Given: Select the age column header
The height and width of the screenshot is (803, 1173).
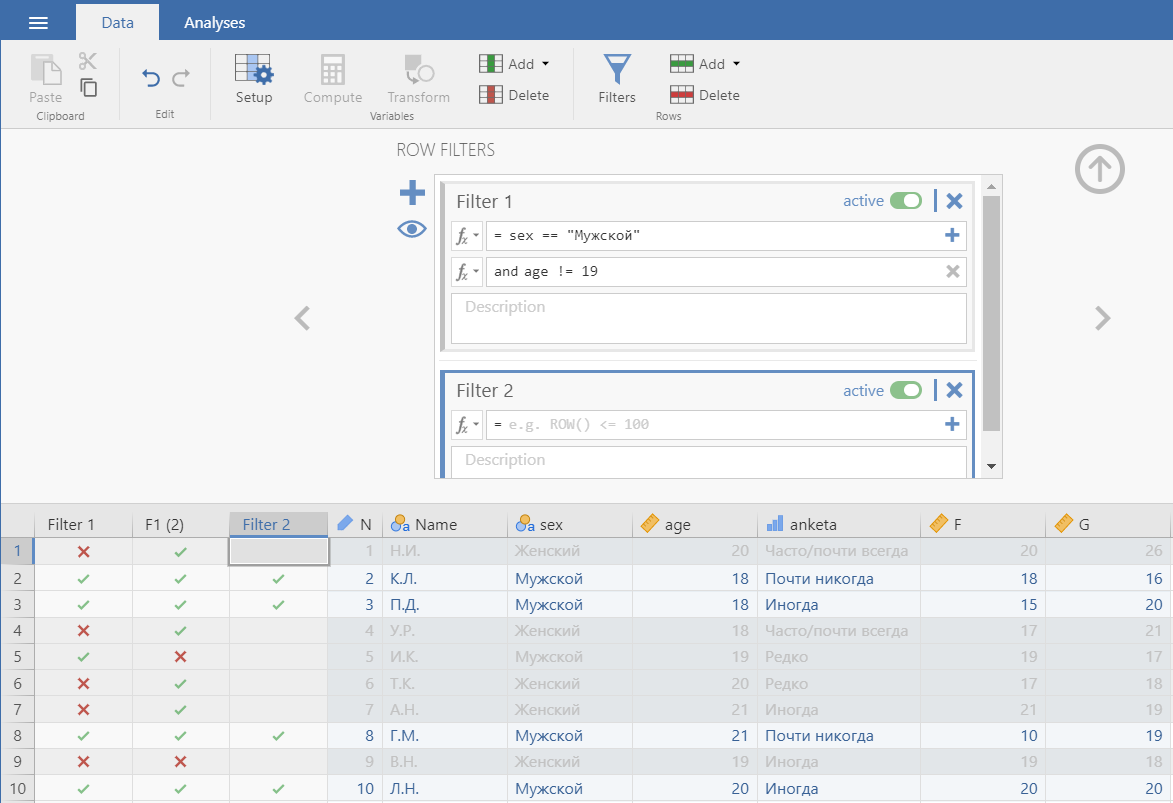Looking at the screenshot, I should pyautogui.click(x=695, y=525).
